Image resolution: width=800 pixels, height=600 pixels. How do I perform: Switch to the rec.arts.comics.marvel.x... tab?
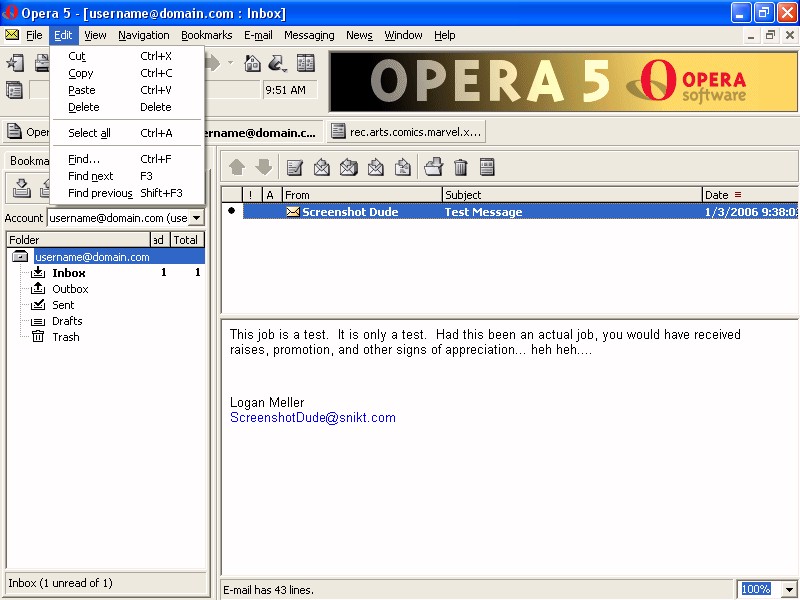(x=406, y=132)
